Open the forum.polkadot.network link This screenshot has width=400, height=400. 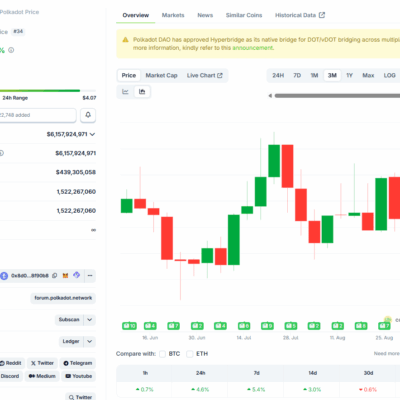pyautogui.click(x=63, y=298)
